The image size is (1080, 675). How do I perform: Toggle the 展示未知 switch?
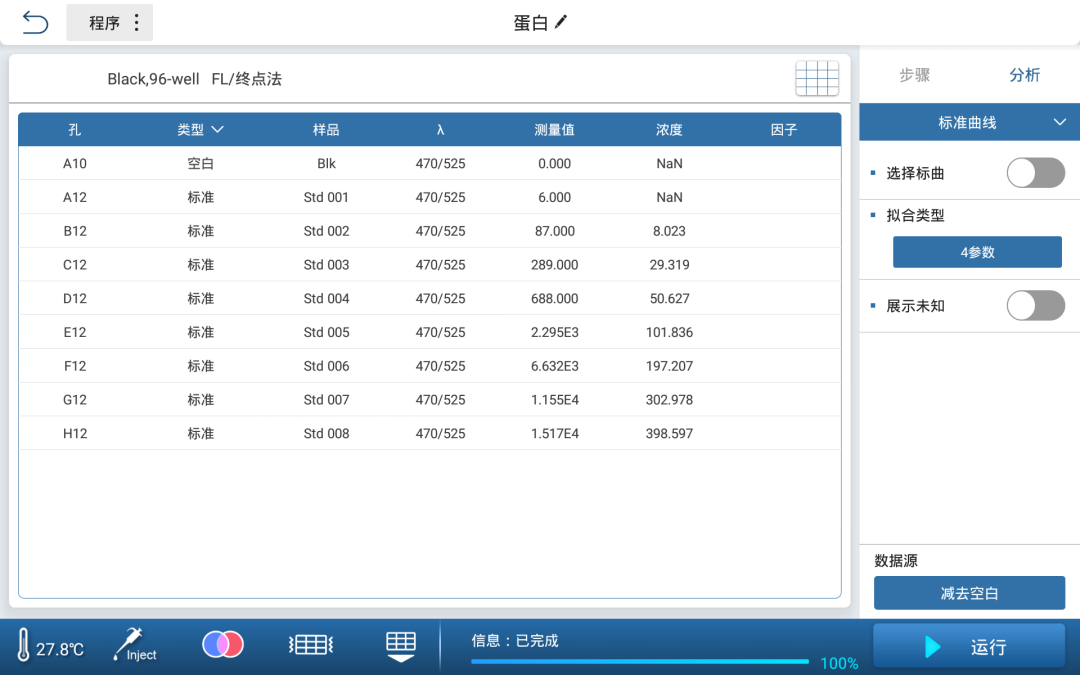(x=1035, y=306)
